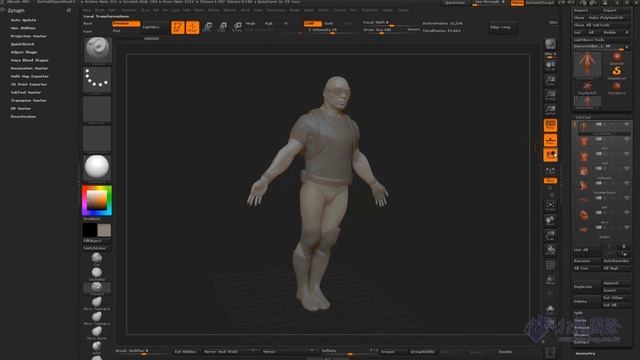The image size is (640, 360).
Task: Toggle the Floor grid button
Action: (550, 140)
